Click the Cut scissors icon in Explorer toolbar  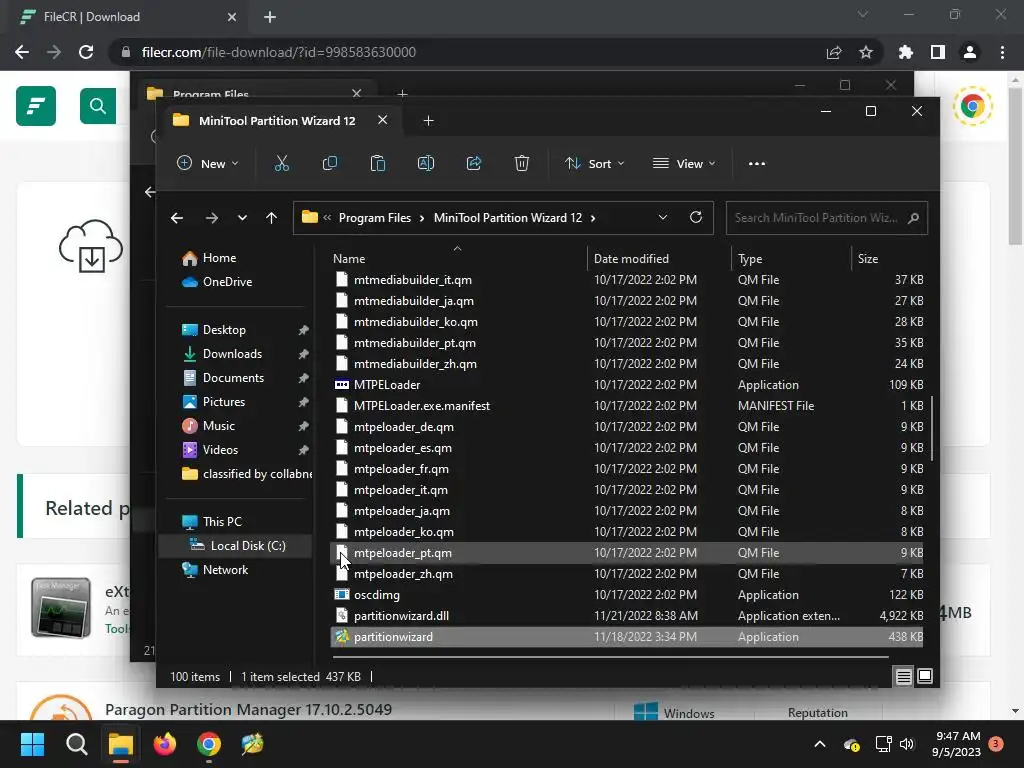tap(281, 163)
